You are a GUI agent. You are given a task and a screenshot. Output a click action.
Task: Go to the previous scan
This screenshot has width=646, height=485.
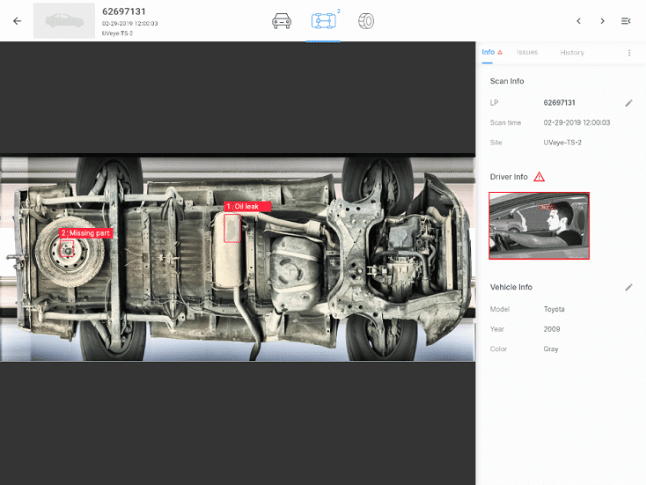[x=578, y=21]
